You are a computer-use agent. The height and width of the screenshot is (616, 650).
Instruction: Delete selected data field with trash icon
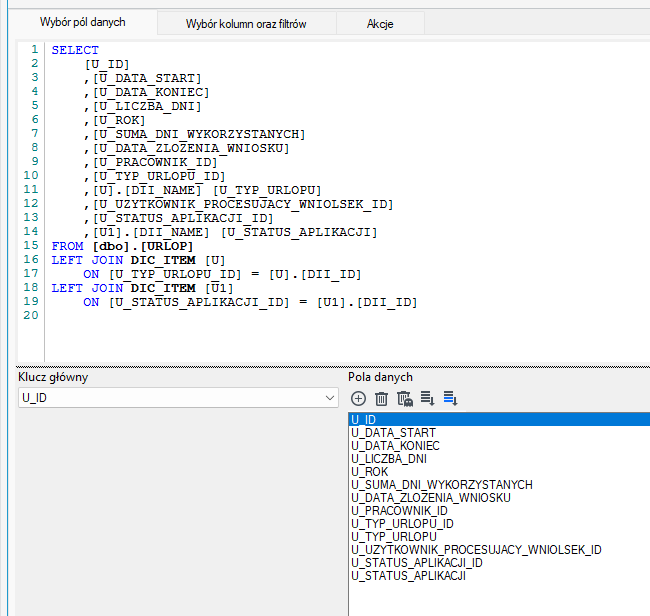pyautogui.click(x=381, y=398)
